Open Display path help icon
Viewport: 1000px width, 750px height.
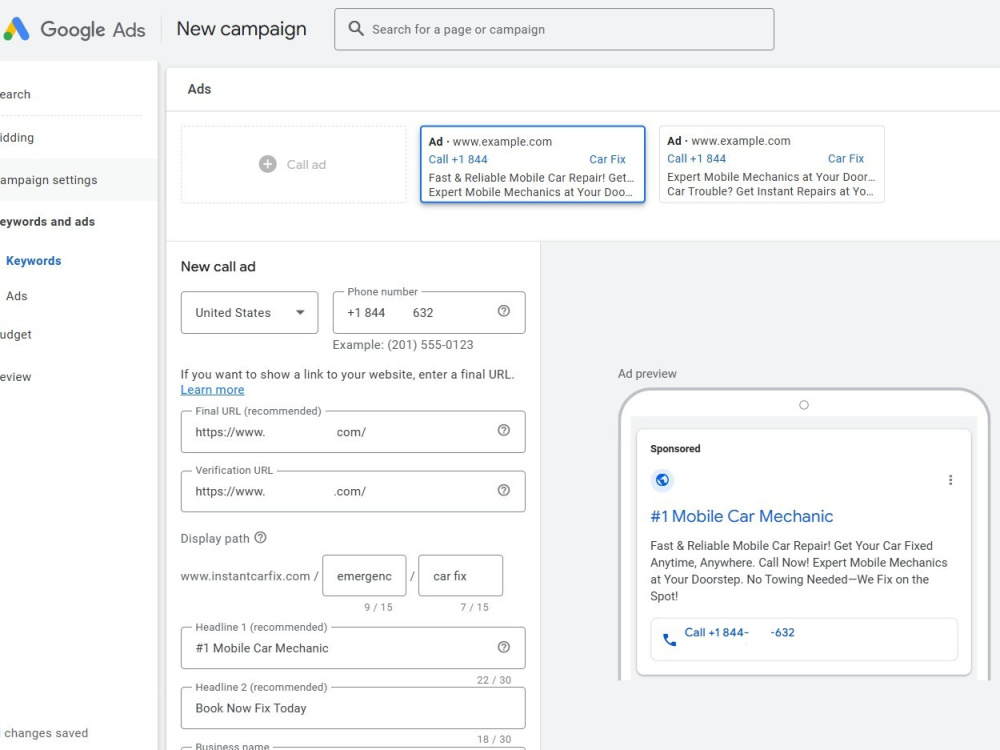[x=260, y=538]
